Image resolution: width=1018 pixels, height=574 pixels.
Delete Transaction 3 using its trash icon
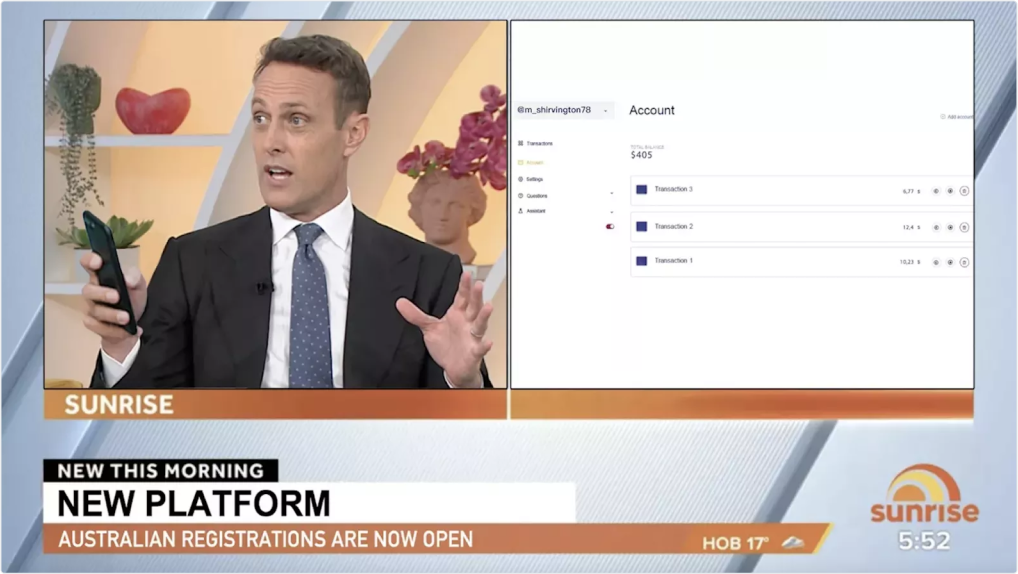(x=964, y=191)
